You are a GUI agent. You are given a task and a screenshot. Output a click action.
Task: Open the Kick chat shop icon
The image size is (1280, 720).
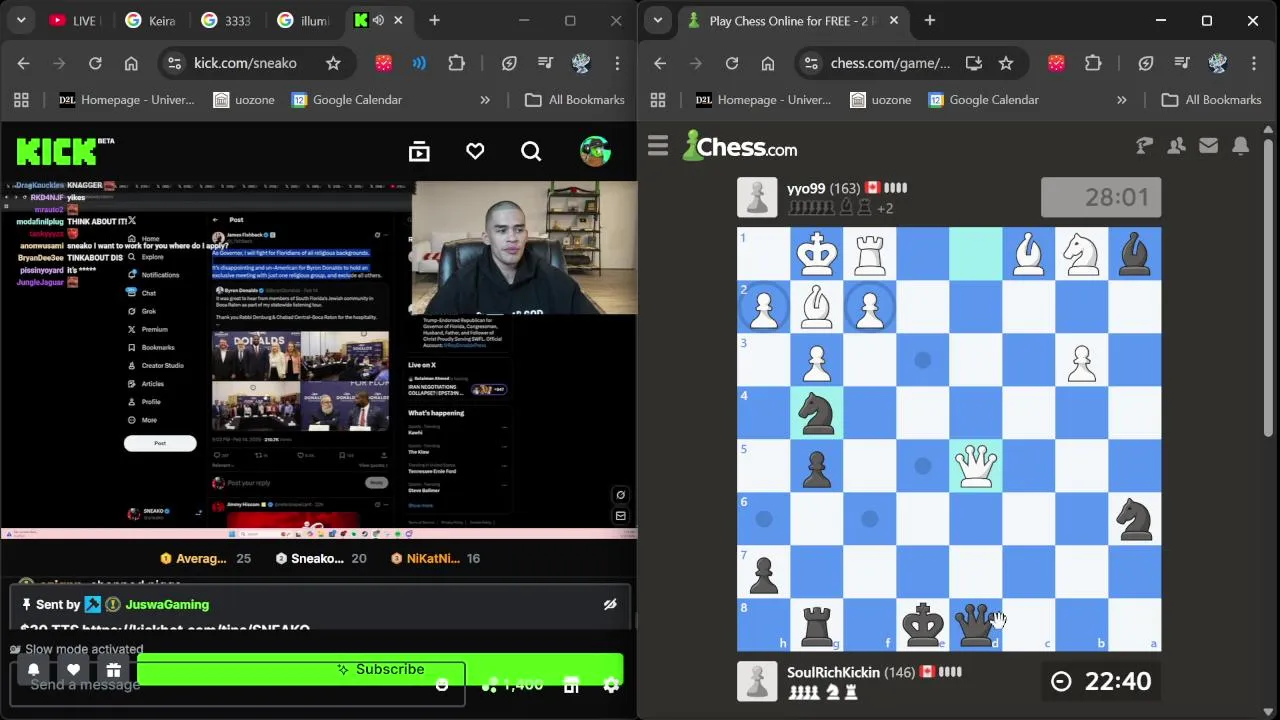point(571,685)
